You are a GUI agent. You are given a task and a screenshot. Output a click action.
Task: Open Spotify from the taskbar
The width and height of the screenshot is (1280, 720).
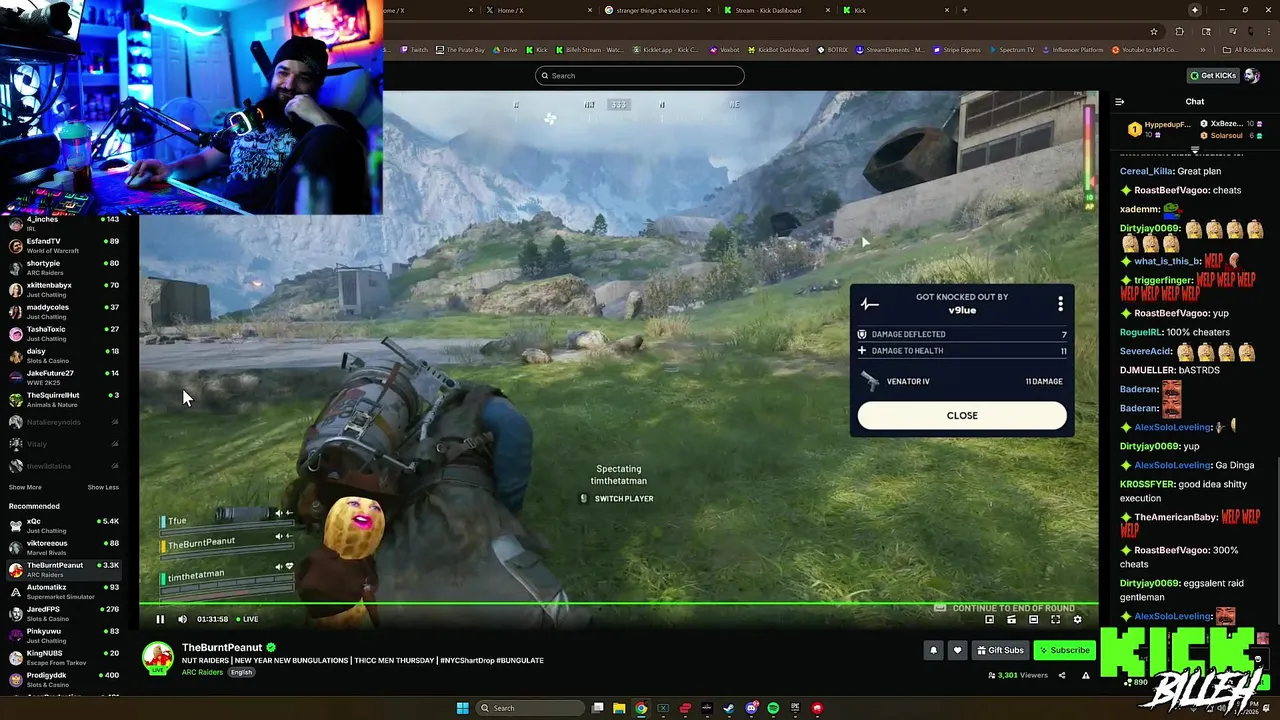coord(773,708)
